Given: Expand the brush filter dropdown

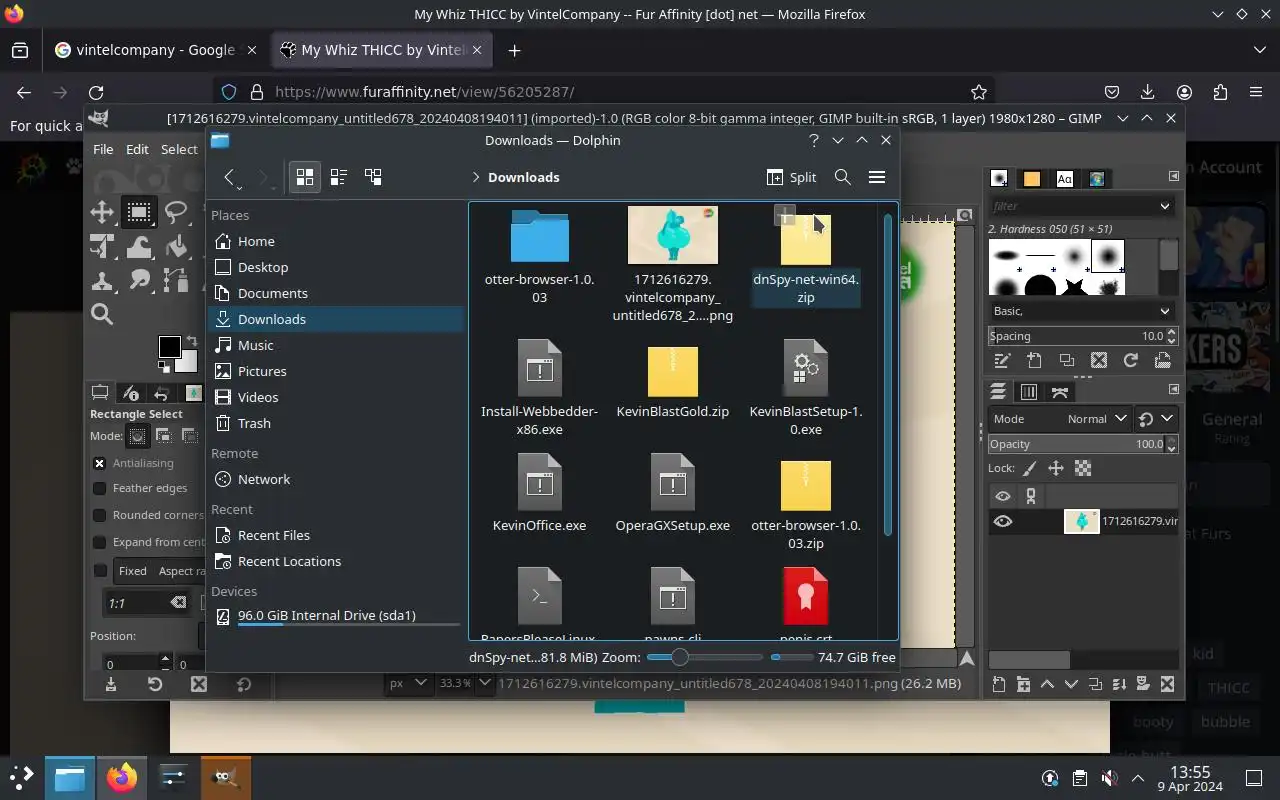Looking at the screenshot, I should [1164, 206].
